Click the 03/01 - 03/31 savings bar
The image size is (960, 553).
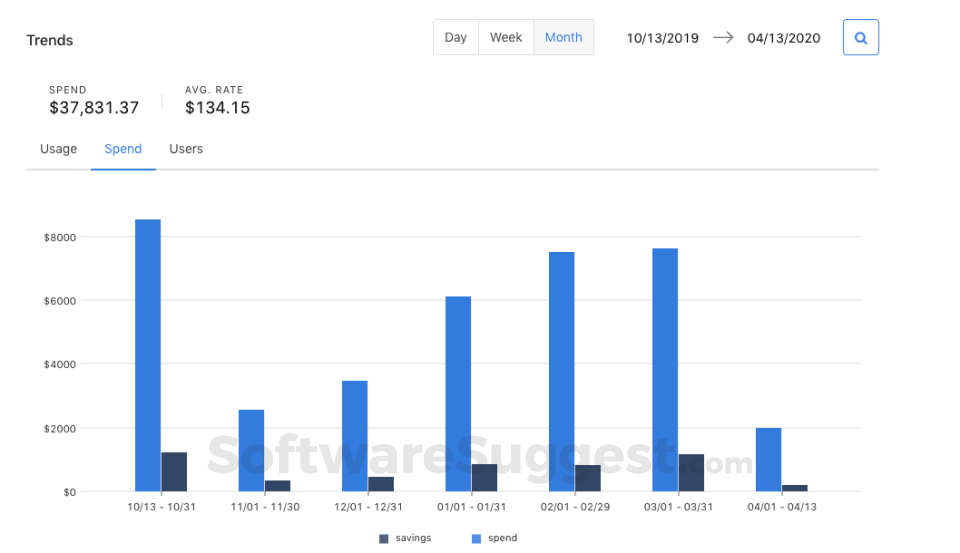(x=691, y=473)
